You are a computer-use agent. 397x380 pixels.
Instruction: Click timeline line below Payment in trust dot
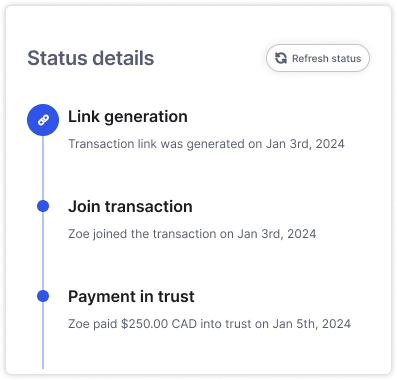[x=43, y=335]
